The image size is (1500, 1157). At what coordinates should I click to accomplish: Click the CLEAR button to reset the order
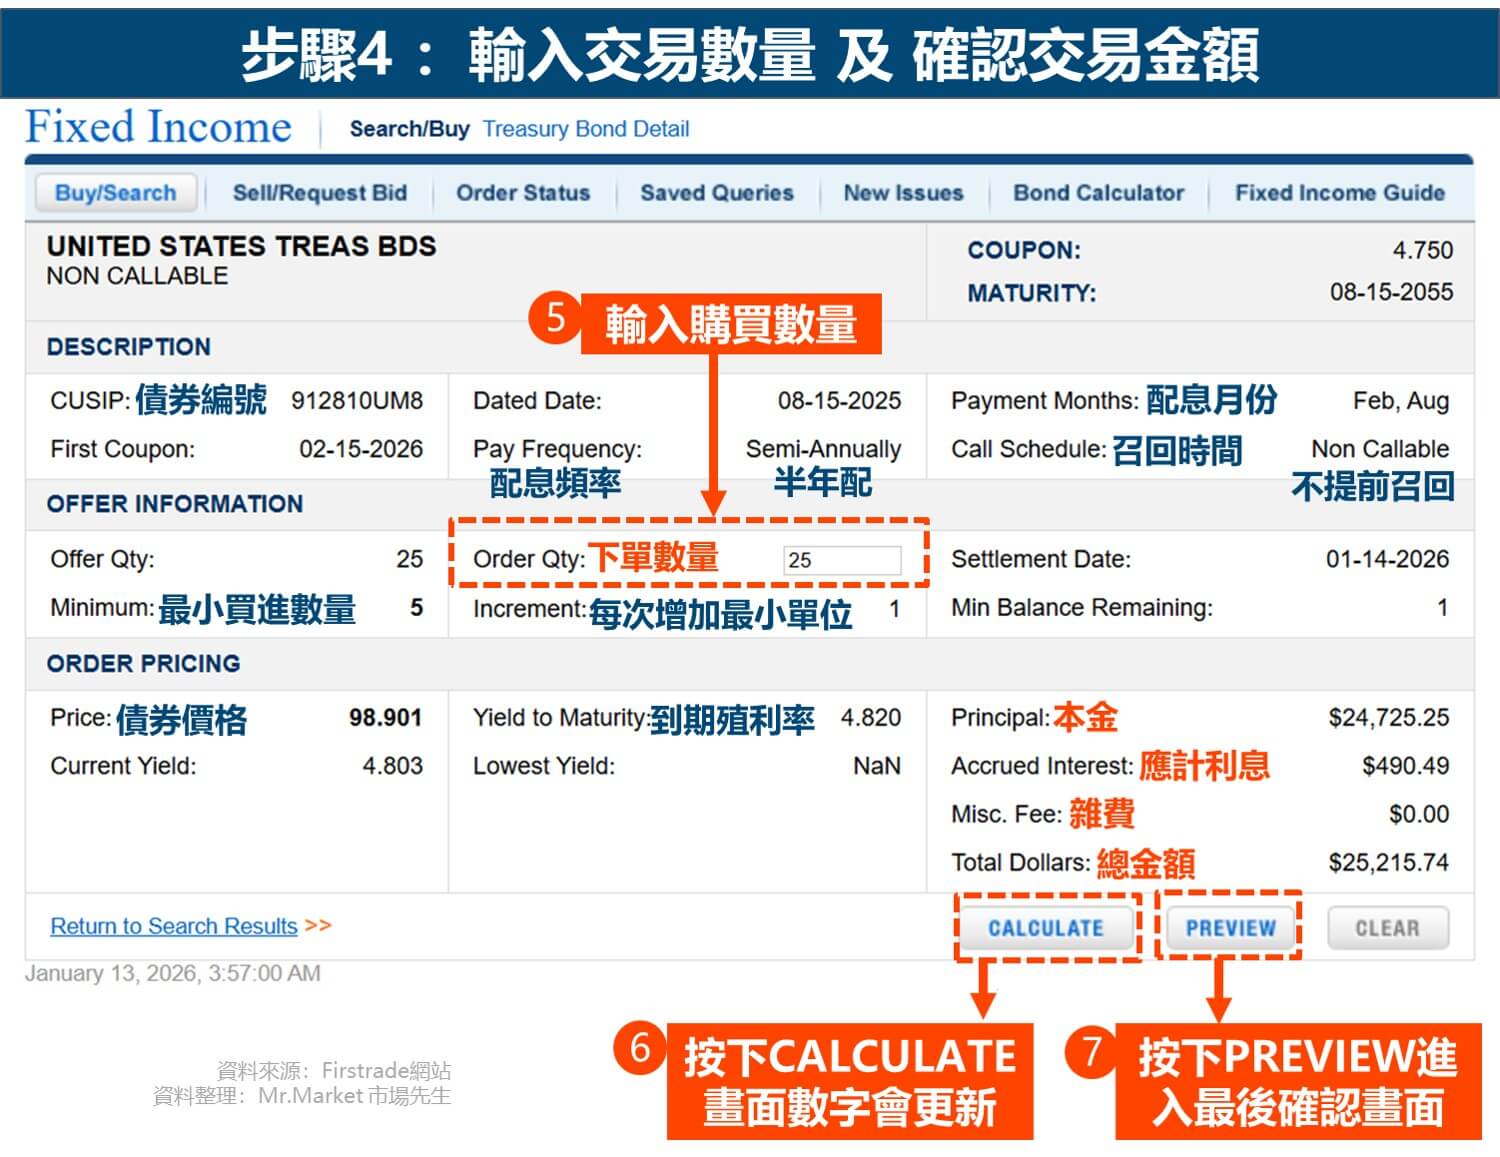pyautogui.click(x=1387, y=927)
